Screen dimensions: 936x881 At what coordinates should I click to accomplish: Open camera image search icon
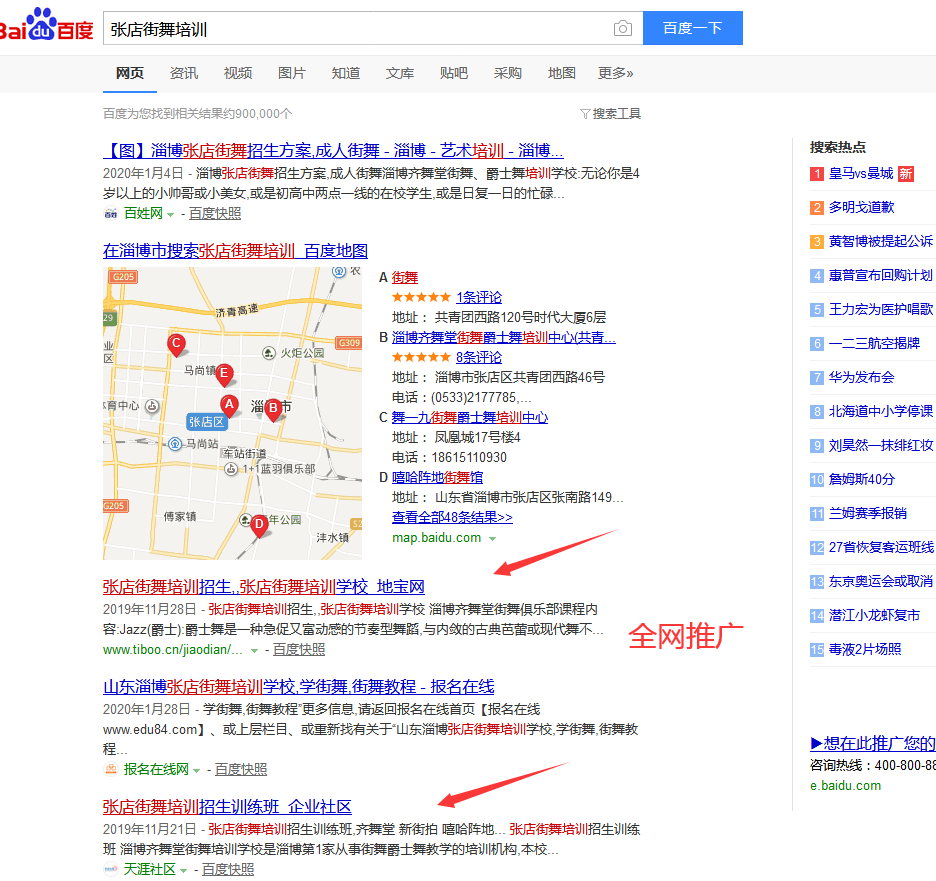pos(623,28)
